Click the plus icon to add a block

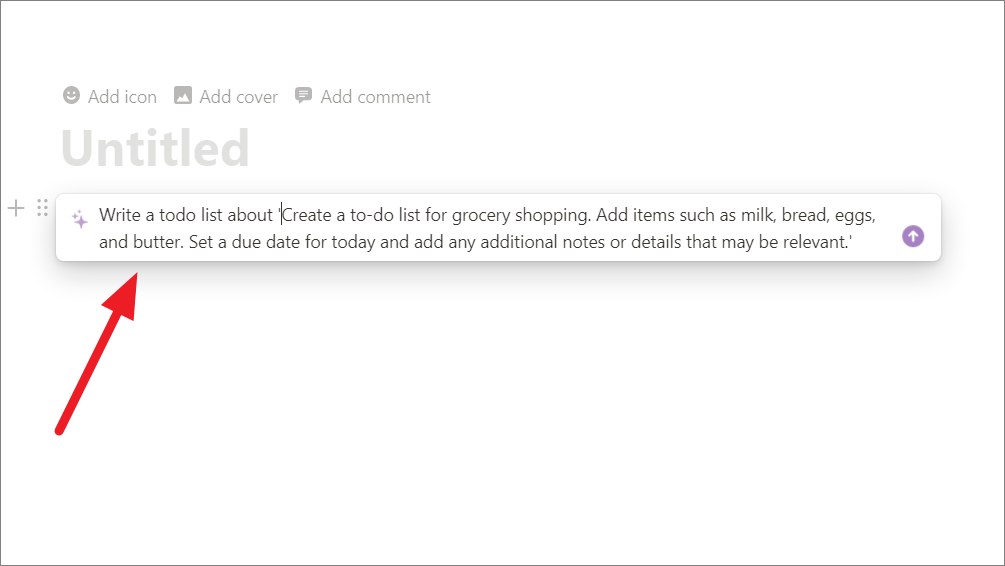[16, 208]
